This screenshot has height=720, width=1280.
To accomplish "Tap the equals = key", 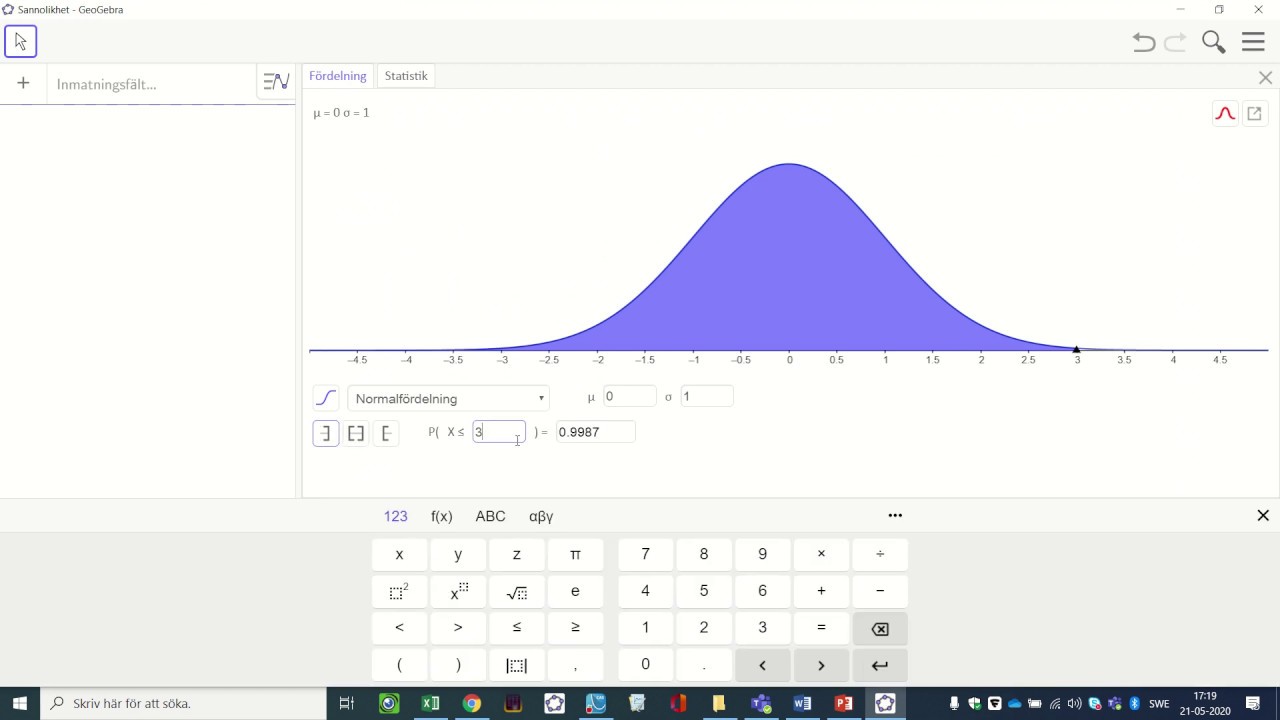I will [x=821, y=628].
